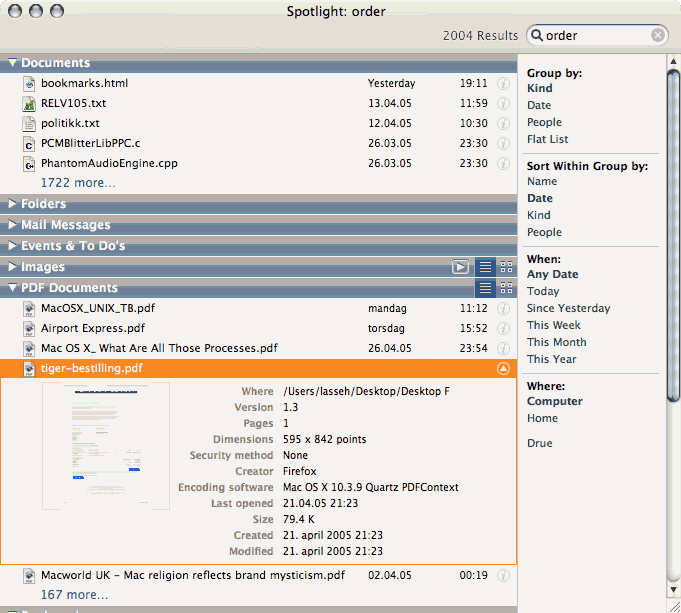Screen dimensions: 681x613
Task: Group results by Date
Action: click(539, 105)
